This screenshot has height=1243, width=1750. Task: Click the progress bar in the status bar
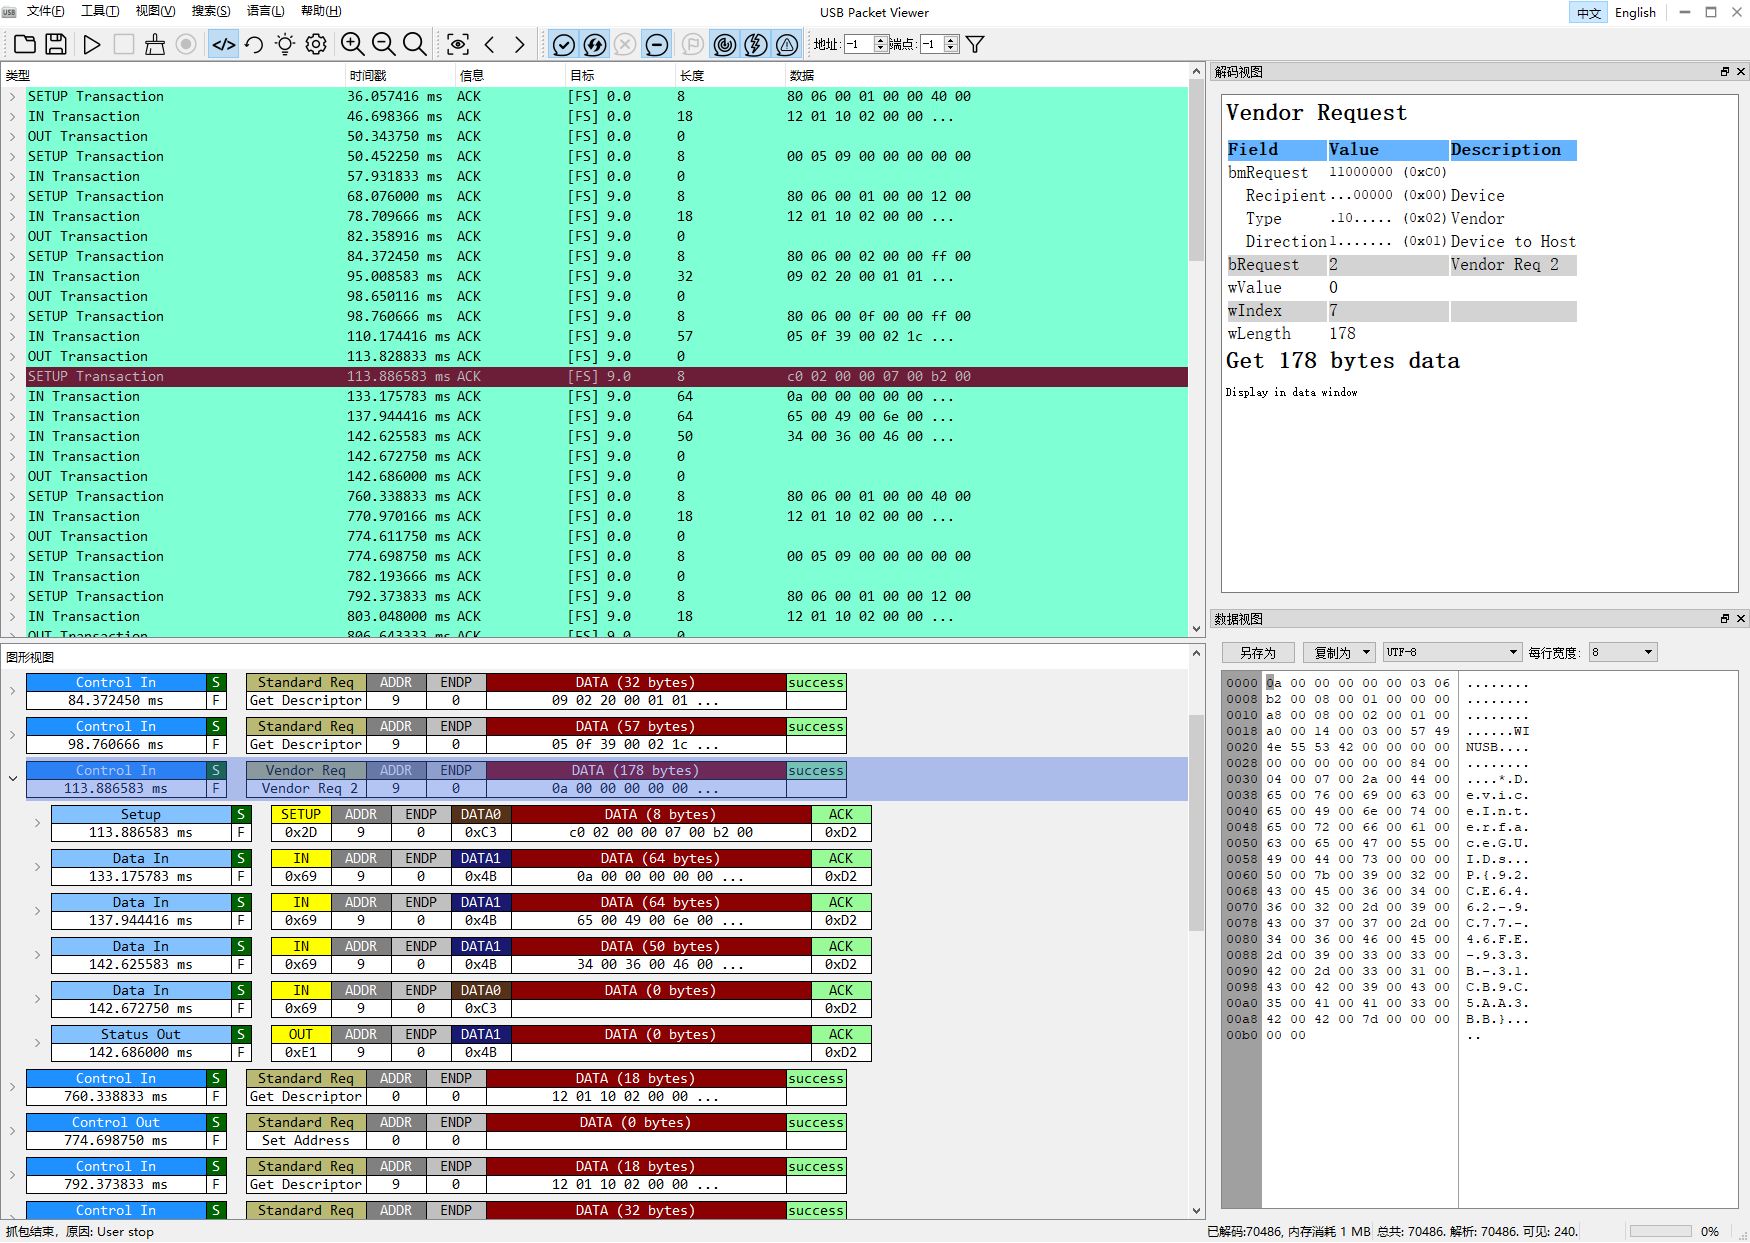(x=1660, y=1231)
